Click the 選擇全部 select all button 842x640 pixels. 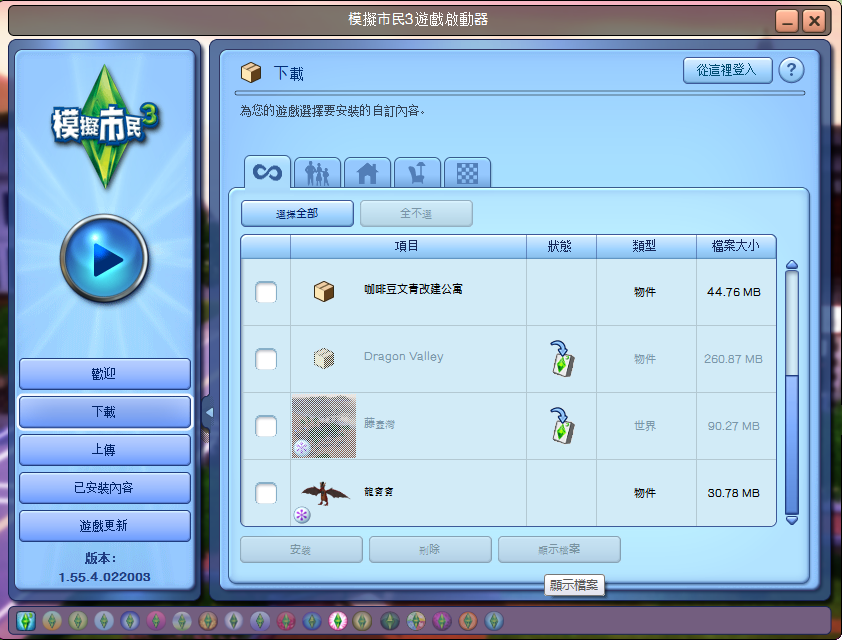point(297,214)
